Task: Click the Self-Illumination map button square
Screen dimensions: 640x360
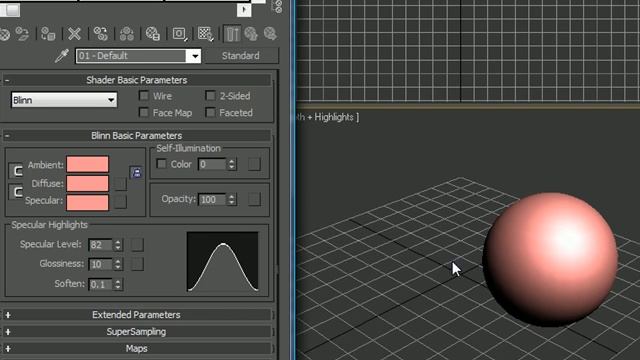Action: [x=254, y=164]
